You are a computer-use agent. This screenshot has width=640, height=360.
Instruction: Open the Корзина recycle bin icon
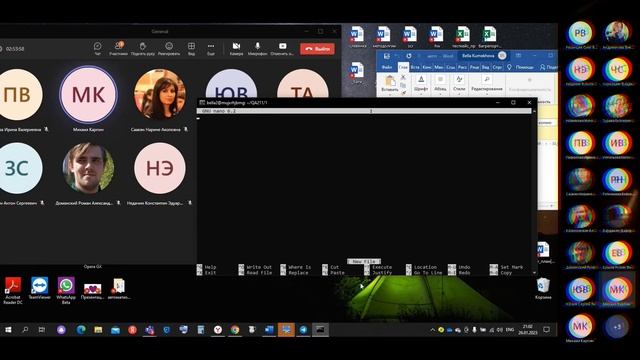pos(543,289)
